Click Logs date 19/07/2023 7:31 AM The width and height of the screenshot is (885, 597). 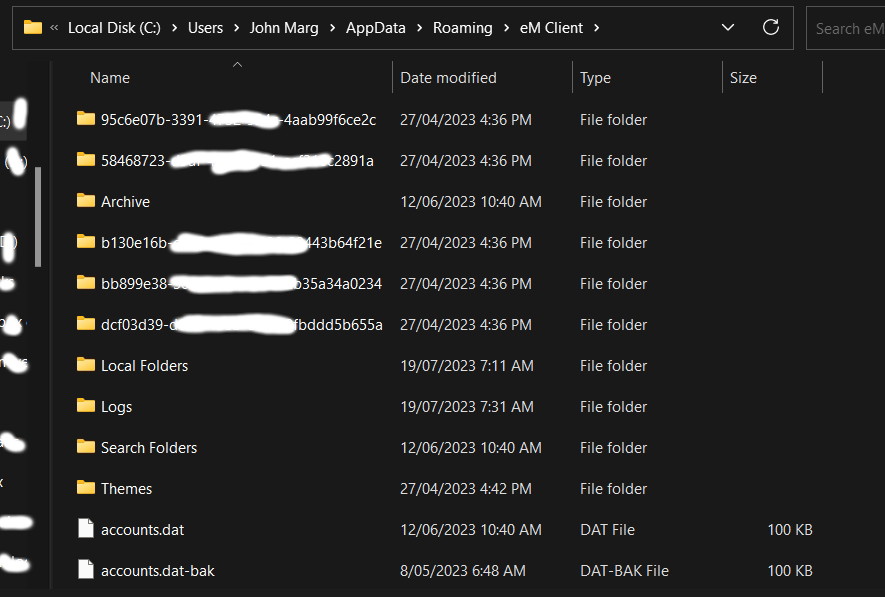467,407
